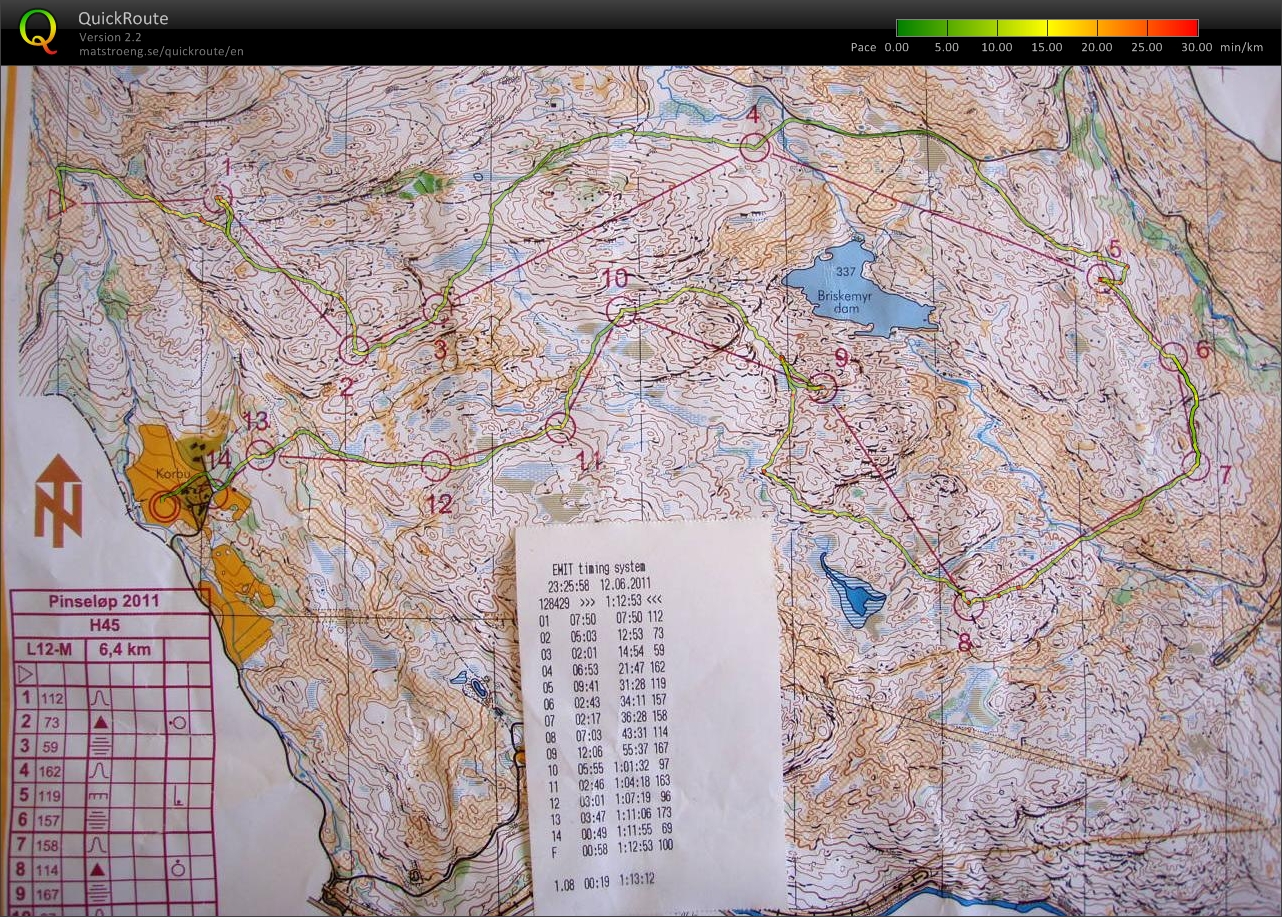Click the green start of the pace gradient
This screenshot has height=917, width=1282.
[905, 28]
